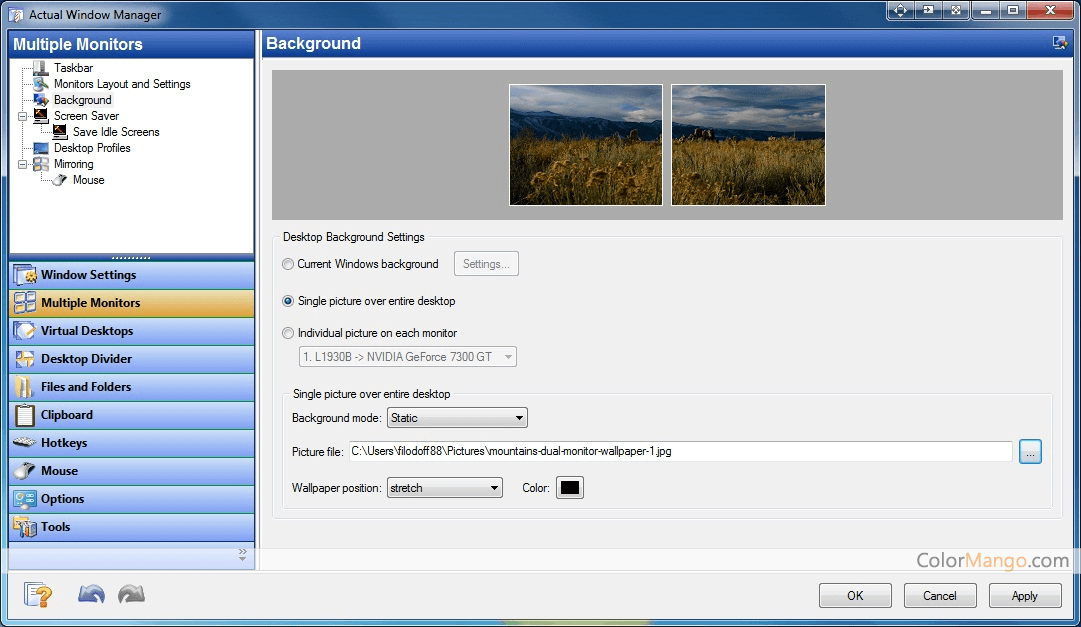Open the Virtual Desktops section
Screen dimensions: 1081x627
pos(86,331)
